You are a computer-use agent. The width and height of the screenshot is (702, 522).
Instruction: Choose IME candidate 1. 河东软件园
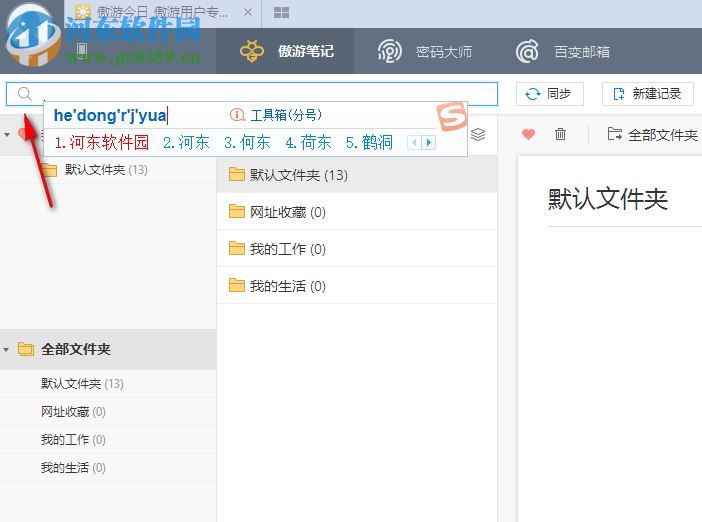pyautogui.click(x=102, y=142)
